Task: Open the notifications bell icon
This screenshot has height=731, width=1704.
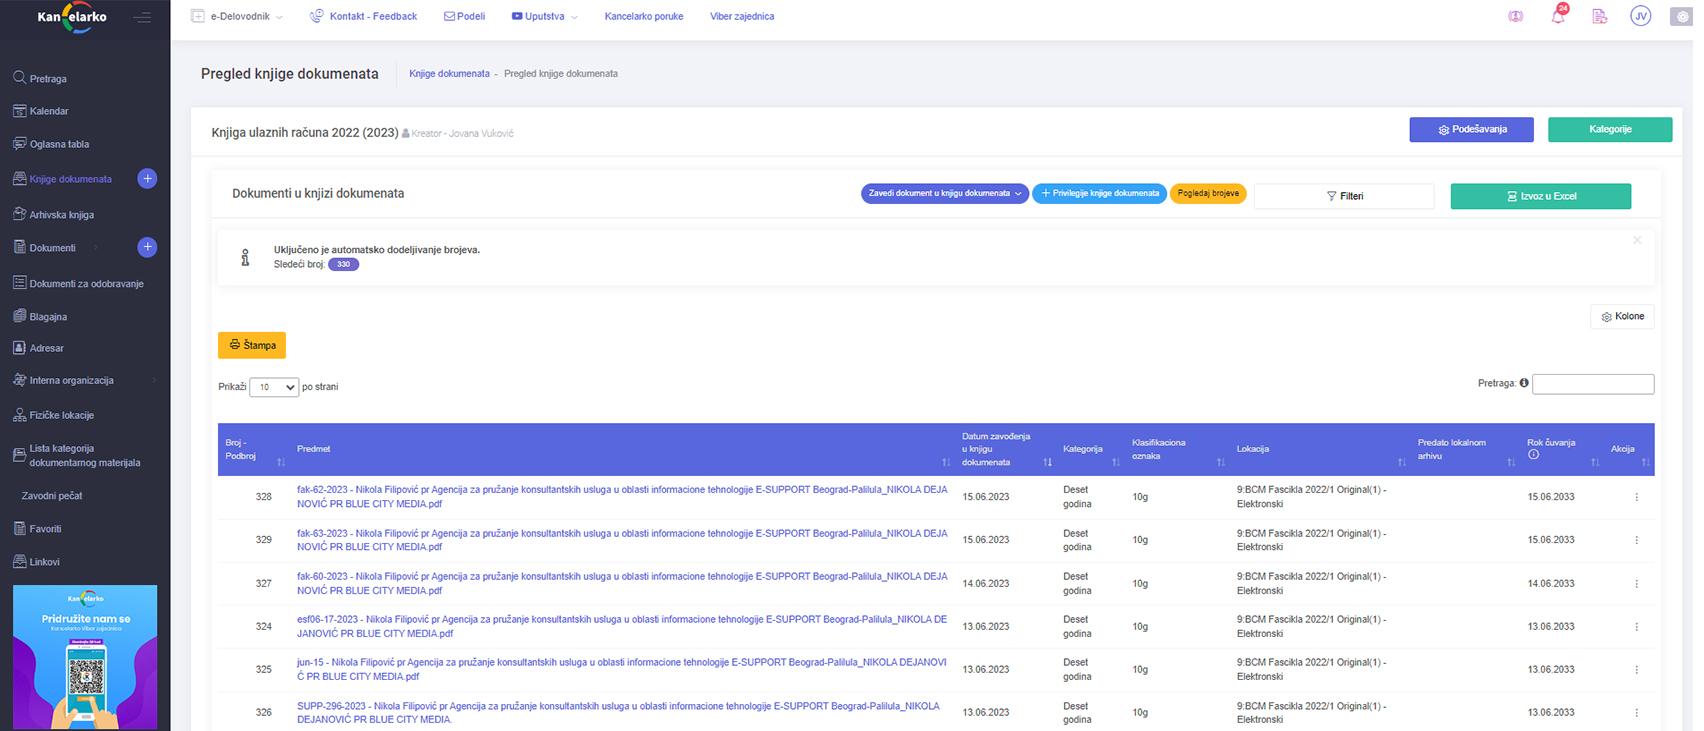Action: click(x=1557, y=17)
